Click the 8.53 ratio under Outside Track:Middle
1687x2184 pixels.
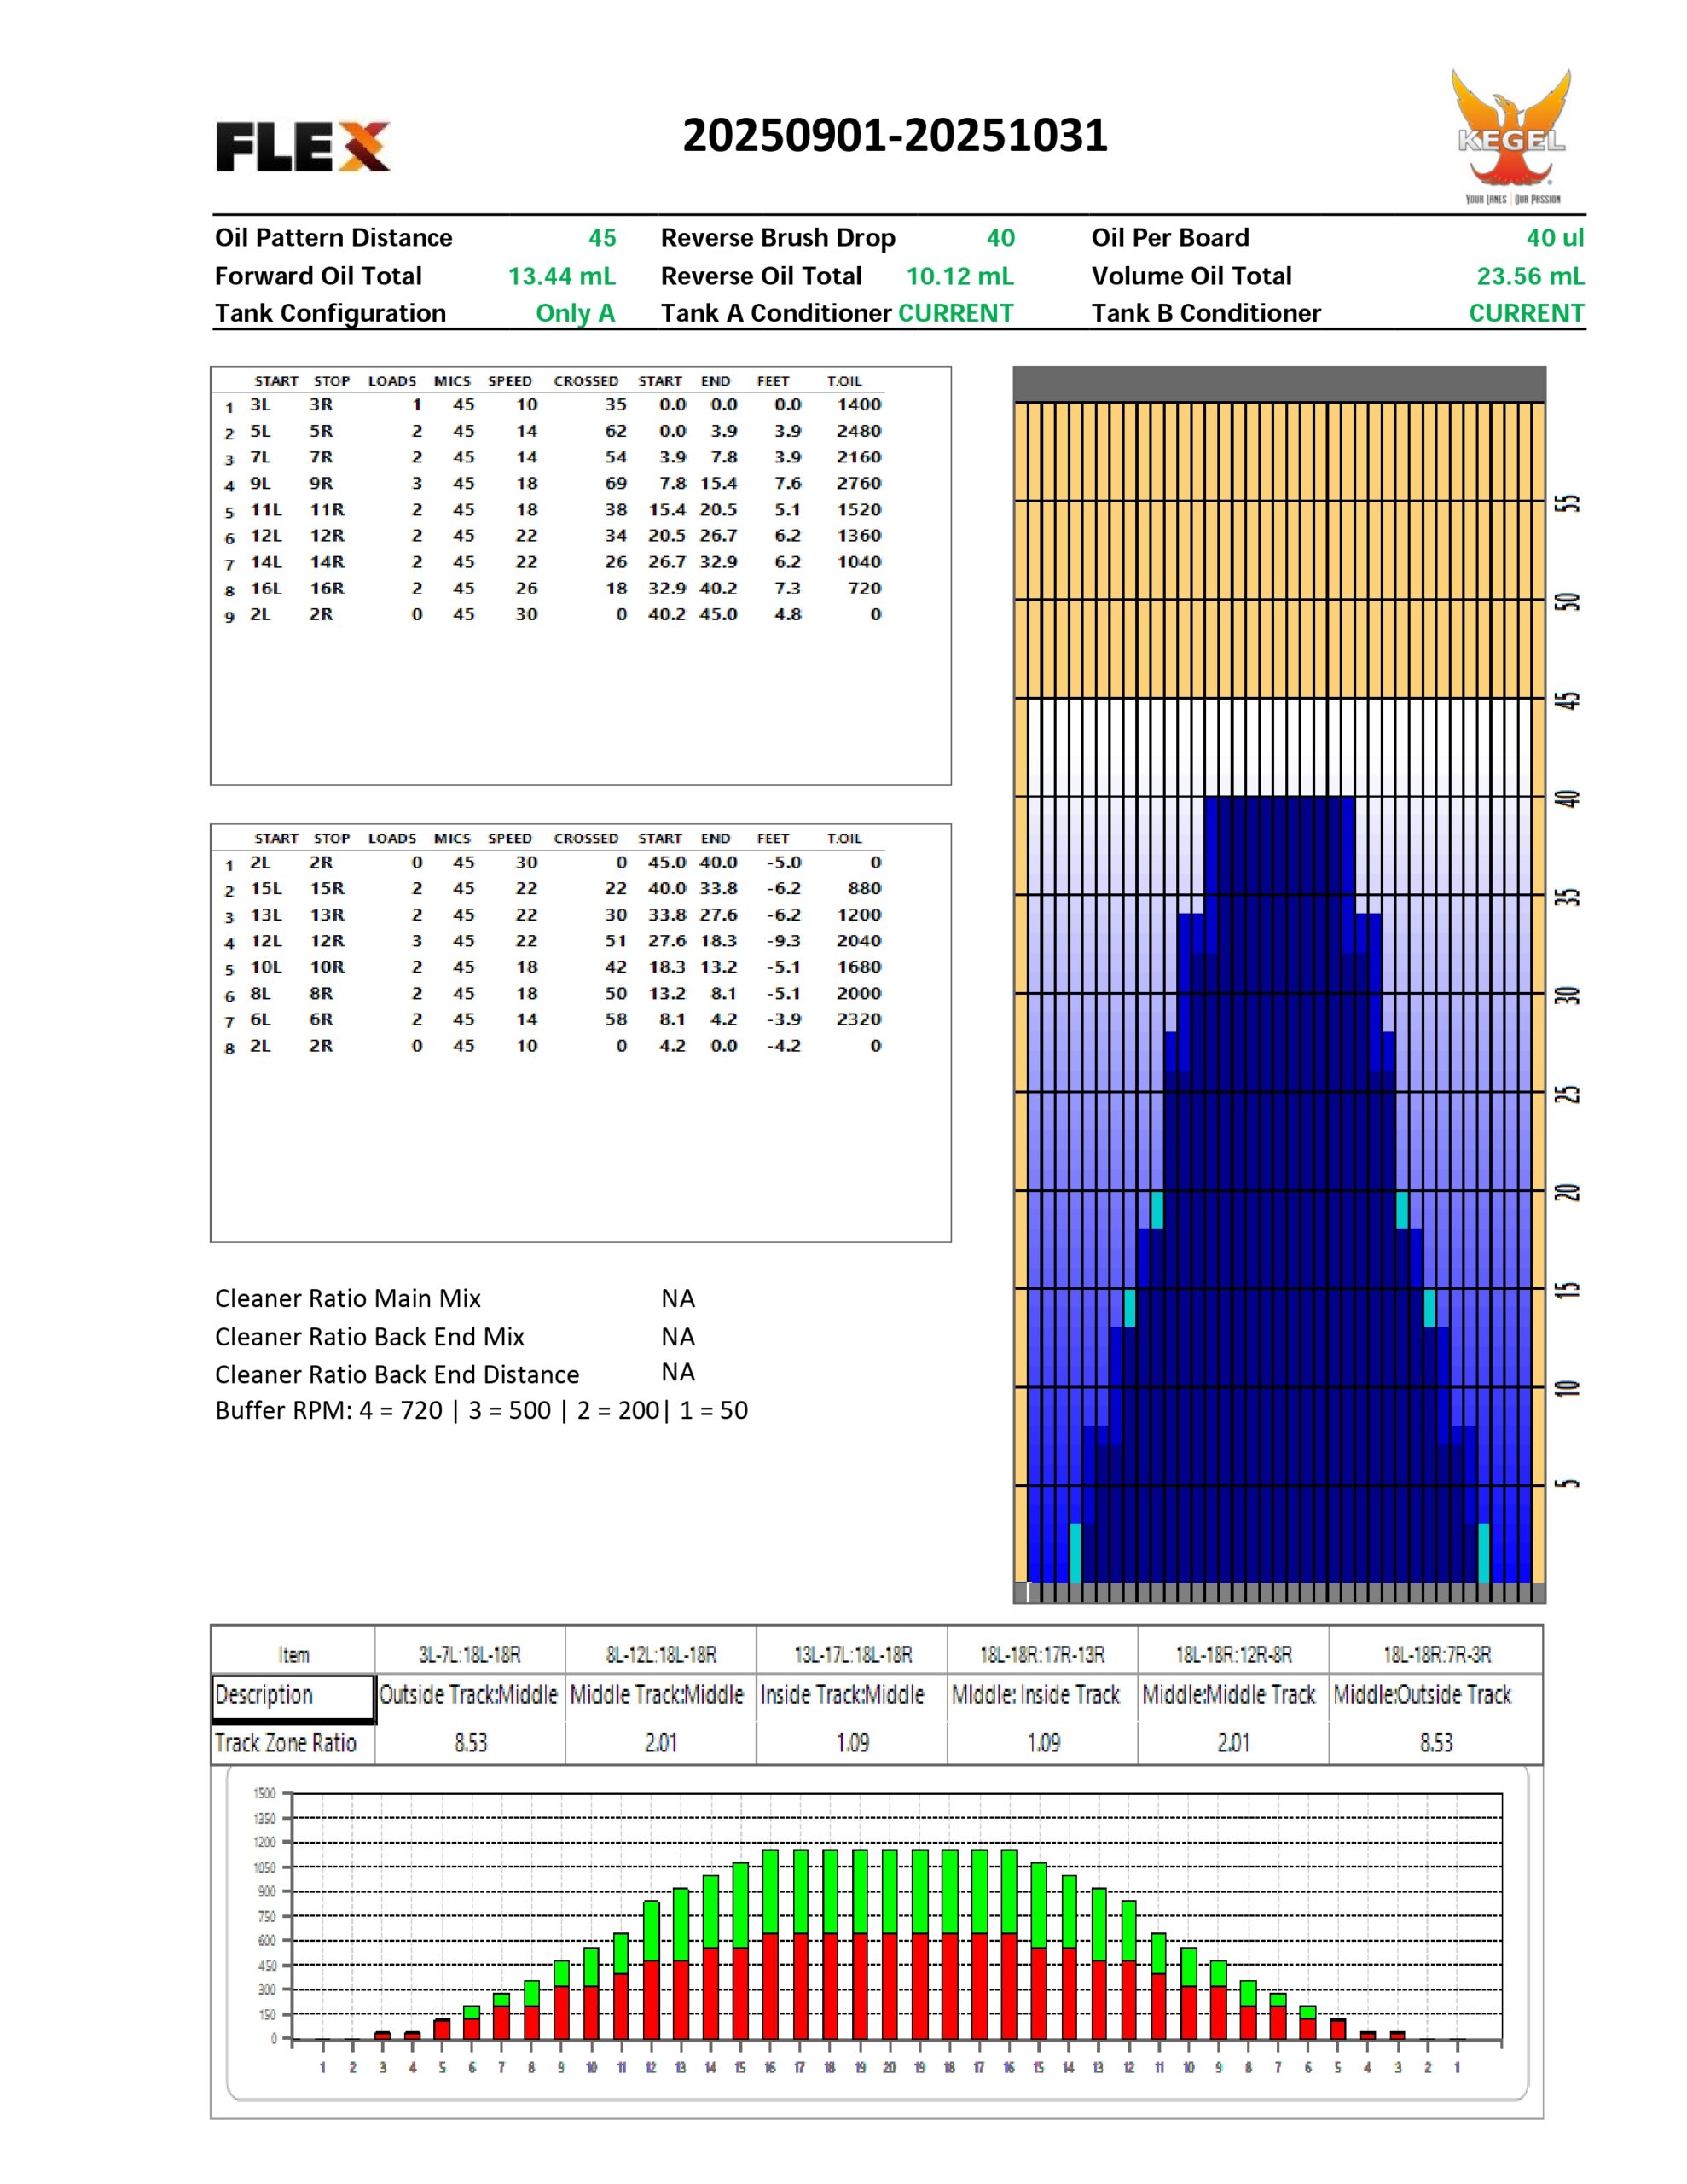coord(470,1743)
